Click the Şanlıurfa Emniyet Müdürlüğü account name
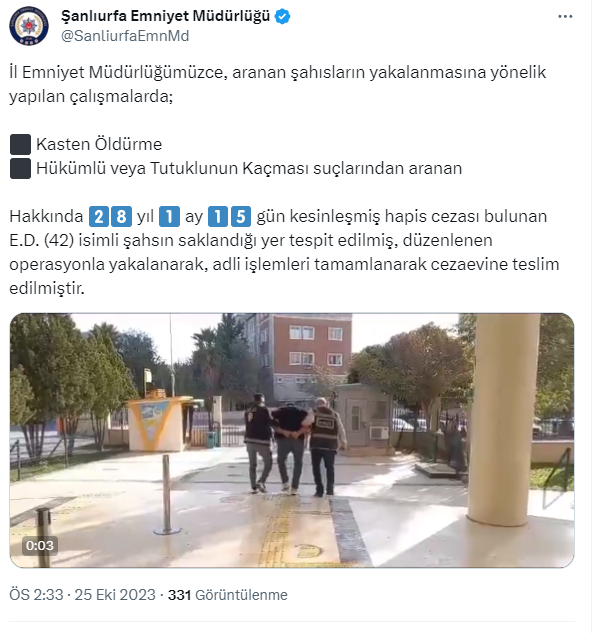The width and height of the screenshot is (597, 633). pyautogui.click(x=166, y=16)
